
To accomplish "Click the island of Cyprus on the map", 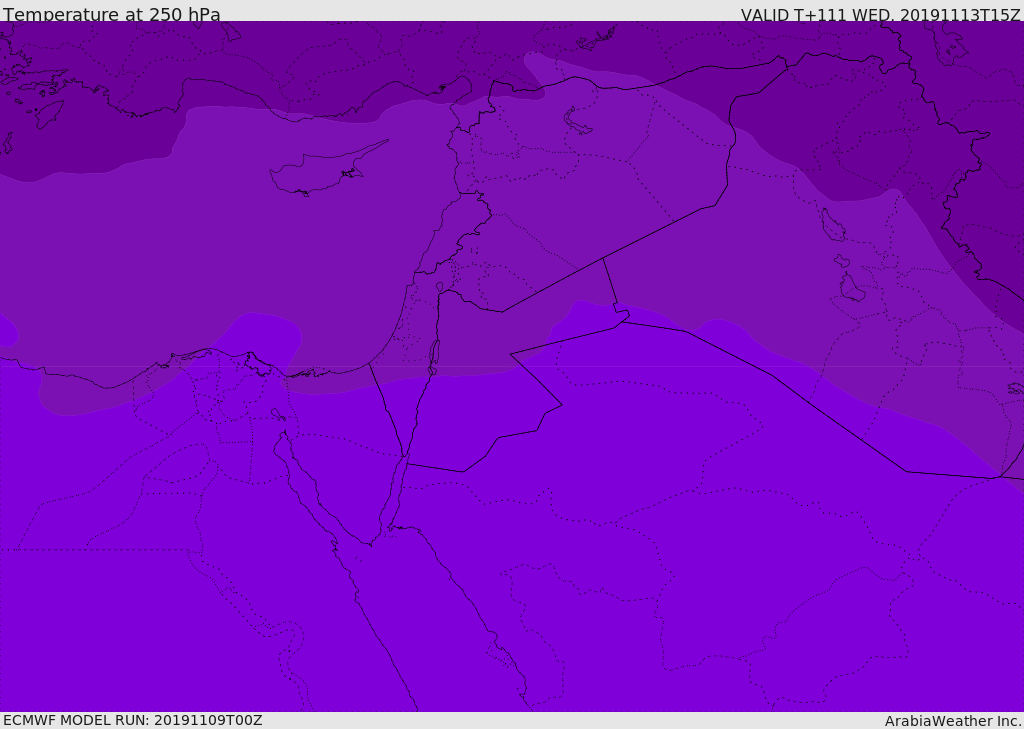I will point(320,171).
